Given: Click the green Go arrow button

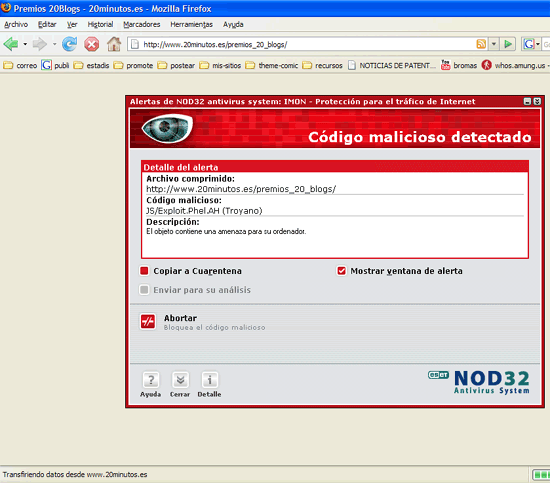Looking at the screenshot, I should pyautogui.click(x=508, y=44).
